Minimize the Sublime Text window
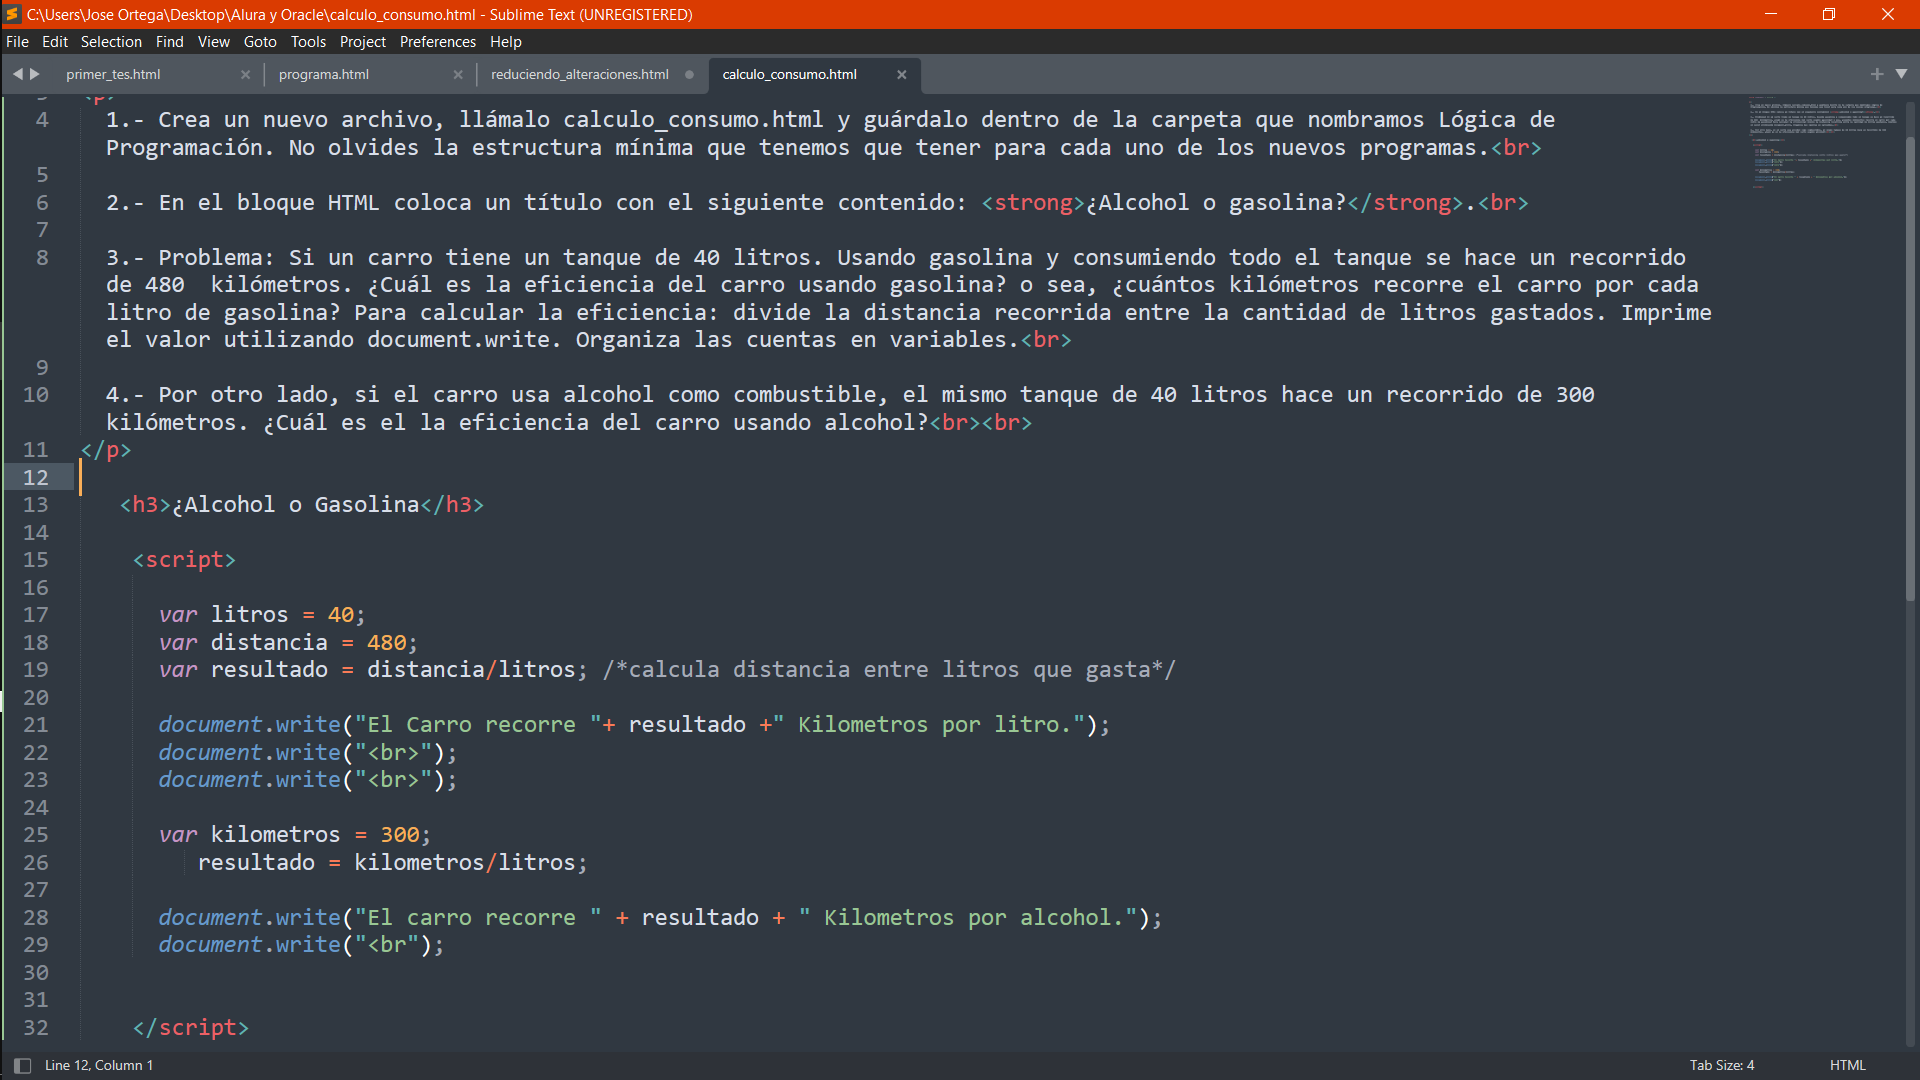The width and height of the screenshot is (1920, 1080). point(1771,14)
